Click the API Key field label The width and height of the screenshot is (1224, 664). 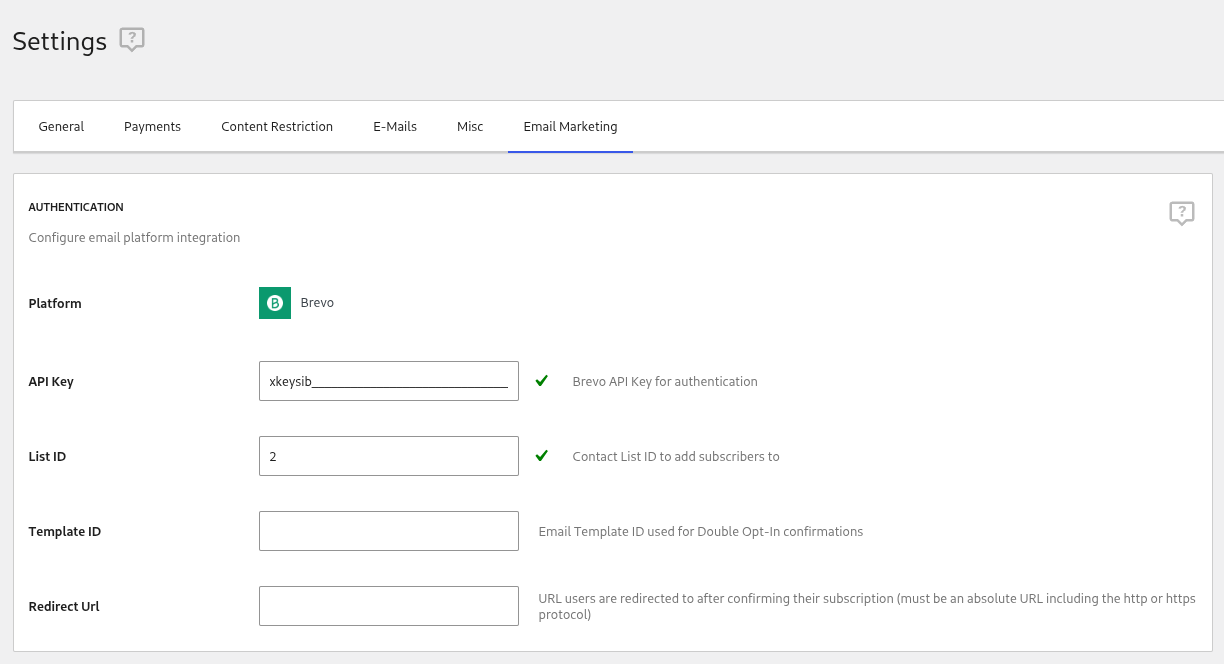pyautogui.click(x=50, y=381)
